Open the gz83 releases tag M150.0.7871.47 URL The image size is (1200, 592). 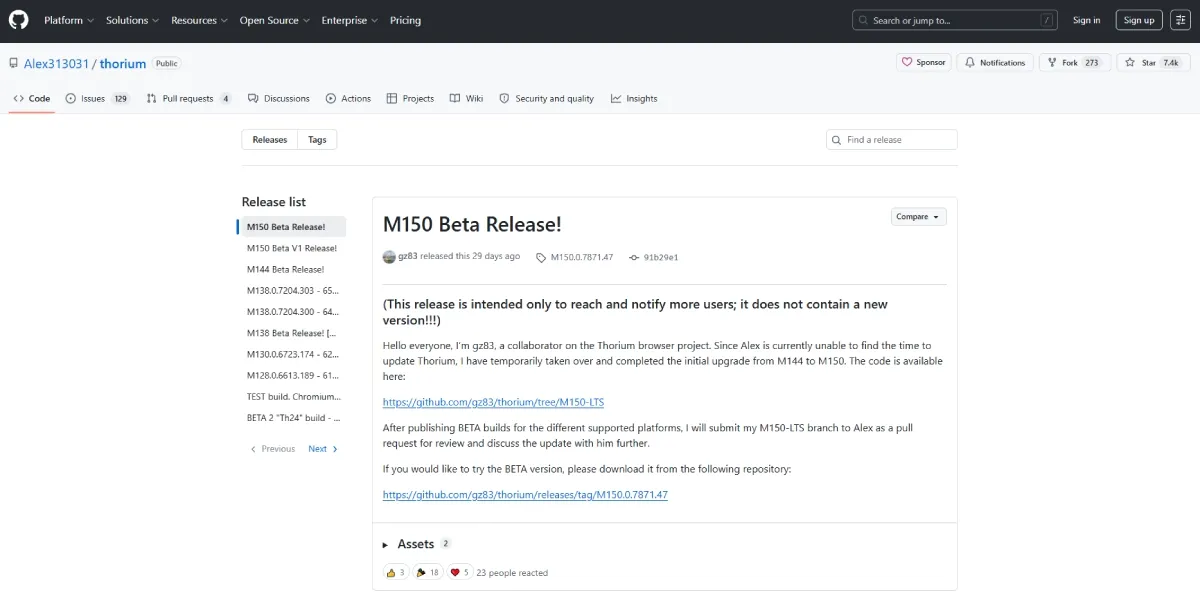(525, 494)
